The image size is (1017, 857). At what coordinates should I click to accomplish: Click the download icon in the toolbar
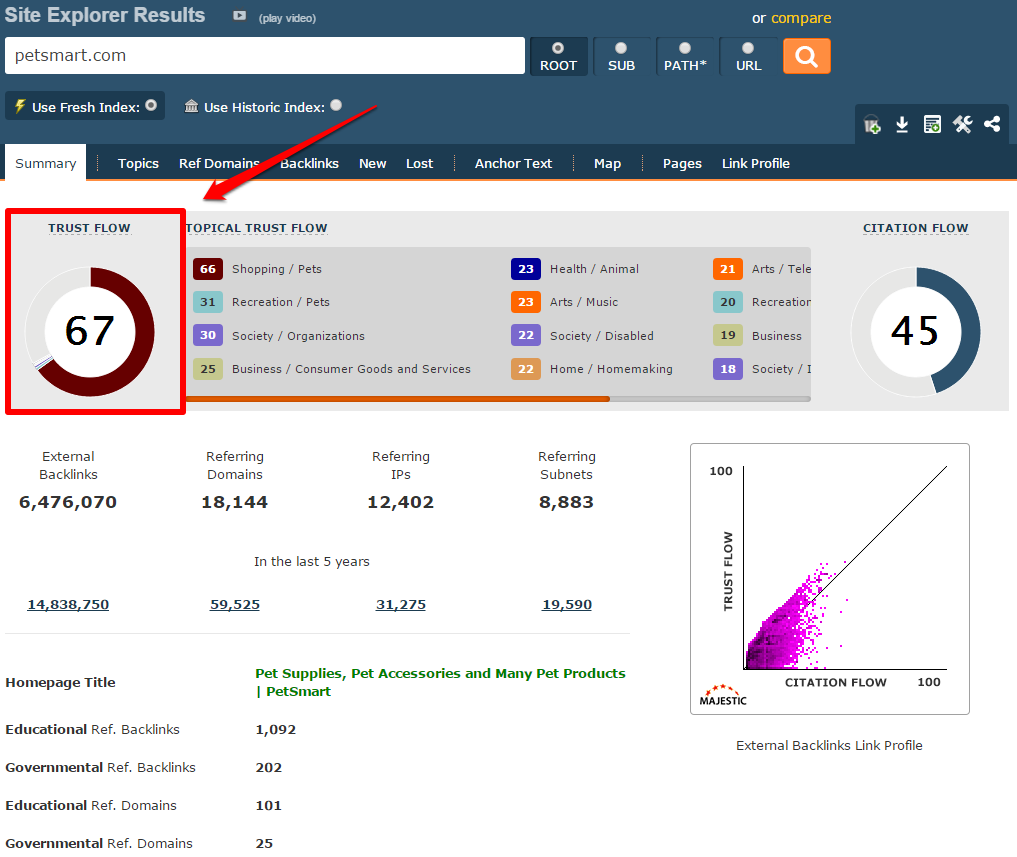[902, 125]
